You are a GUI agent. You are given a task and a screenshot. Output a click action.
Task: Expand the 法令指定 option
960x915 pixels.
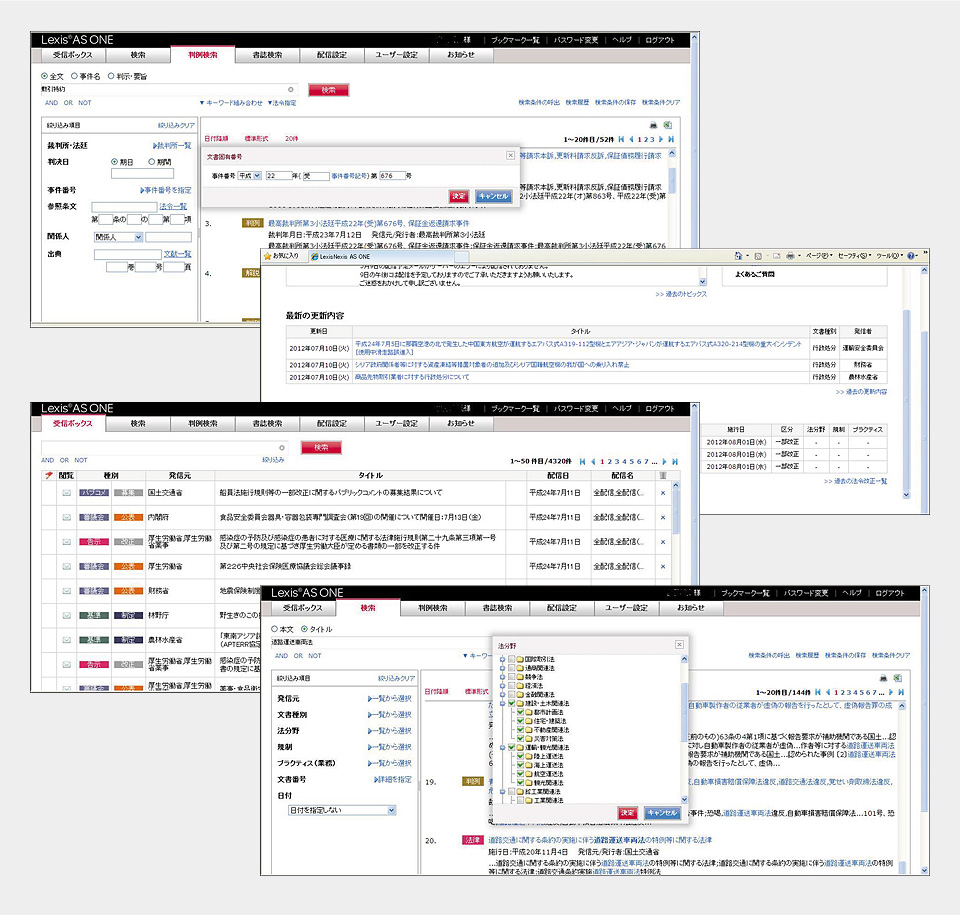tap(282, 103)
